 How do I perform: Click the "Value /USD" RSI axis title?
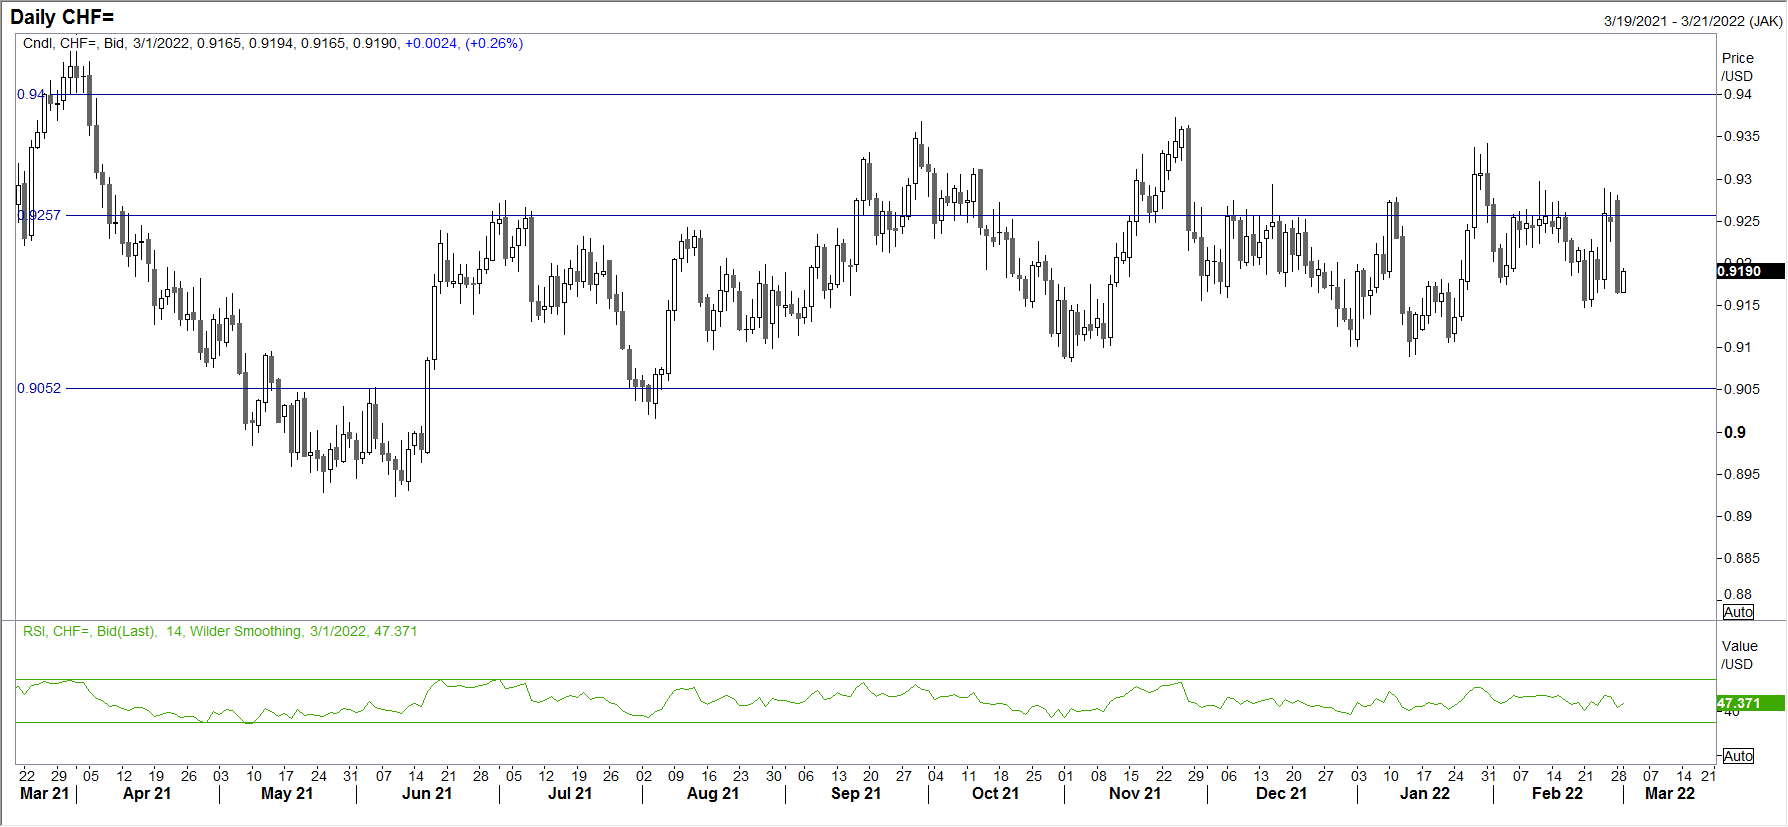1739,655
